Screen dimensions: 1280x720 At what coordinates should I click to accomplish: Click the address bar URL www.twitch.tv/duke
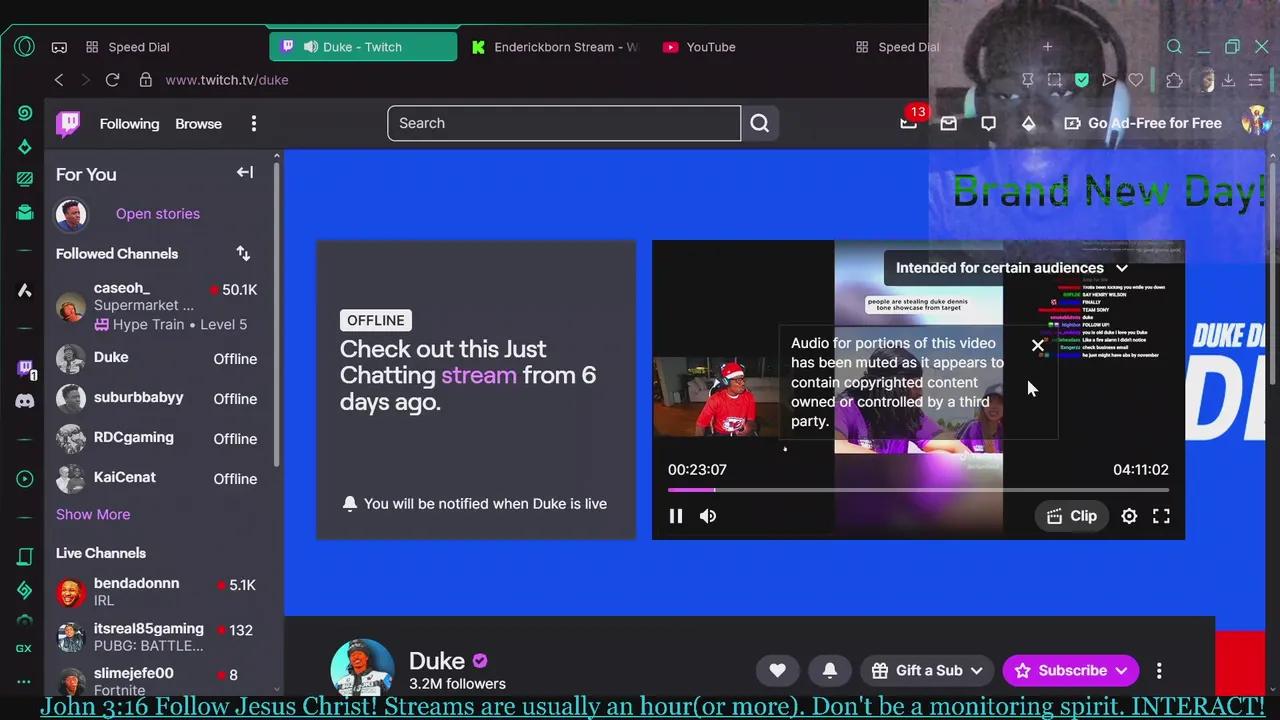tap(227, 80)
